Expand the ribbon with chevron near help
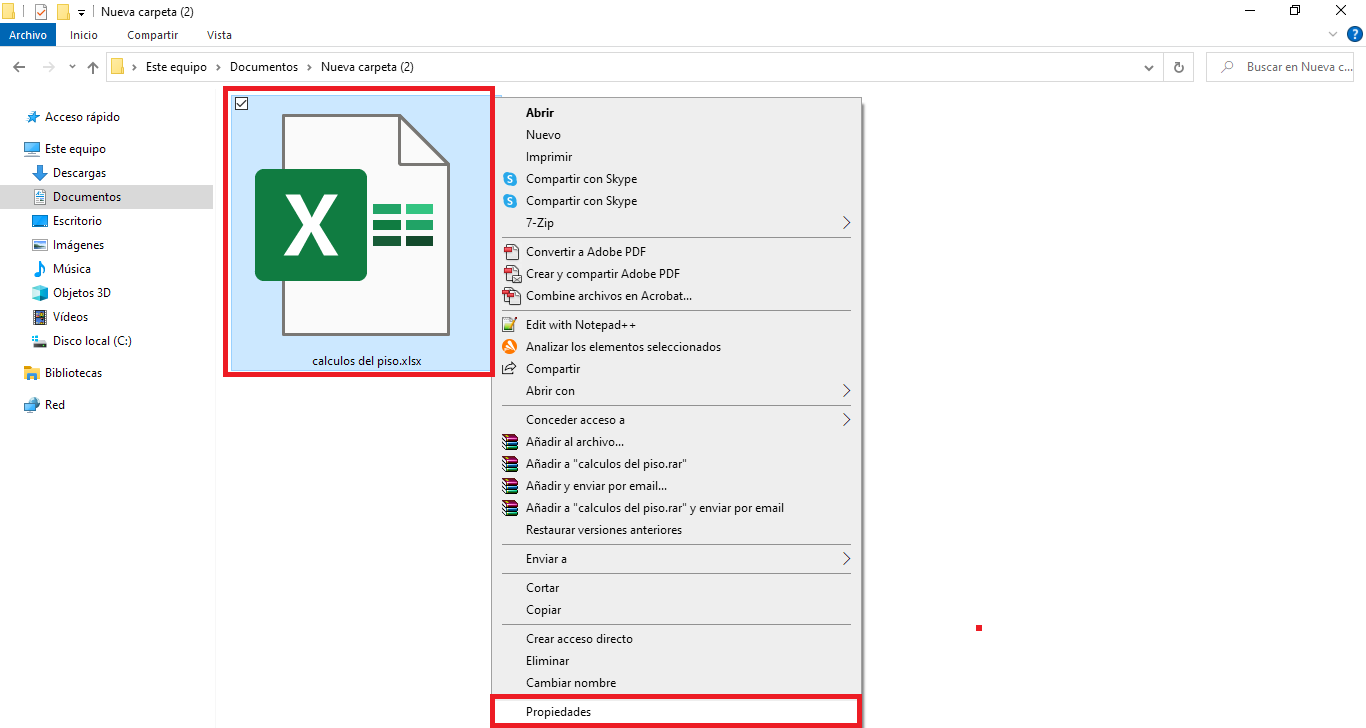This screenshot has height=728, width=1366. click(1333, 34)
